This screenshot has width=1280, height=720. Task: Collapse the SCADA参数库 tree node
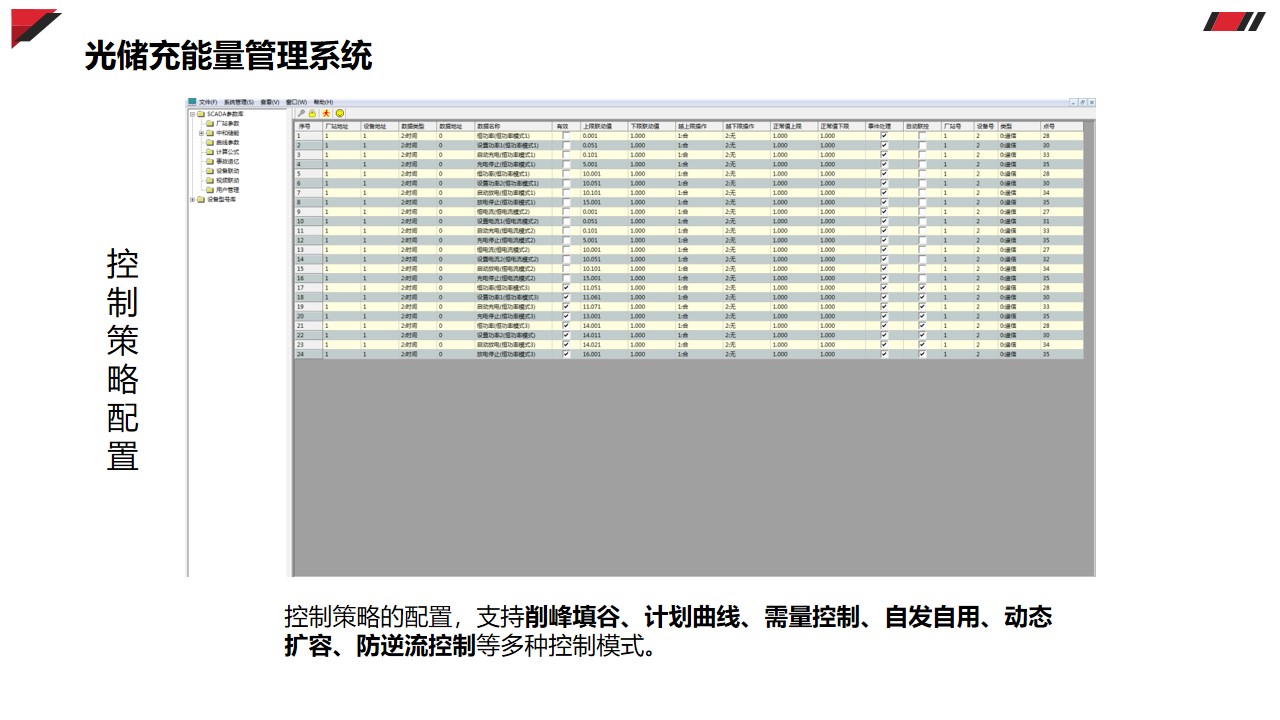coord(192,114)
